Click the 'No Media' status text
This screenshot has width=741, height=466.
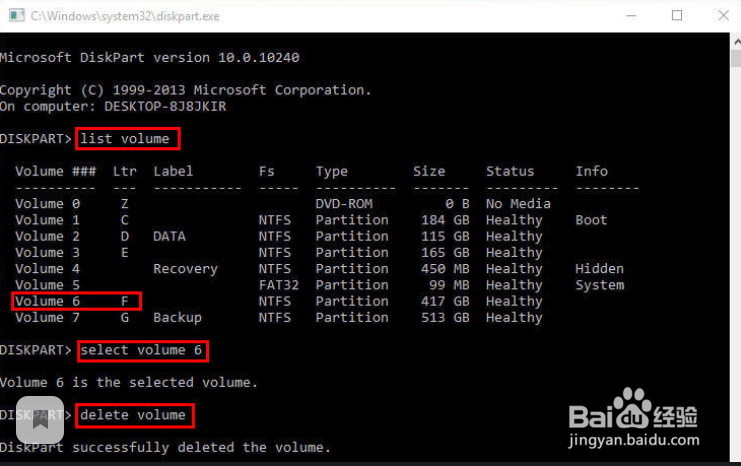[518, 204]
